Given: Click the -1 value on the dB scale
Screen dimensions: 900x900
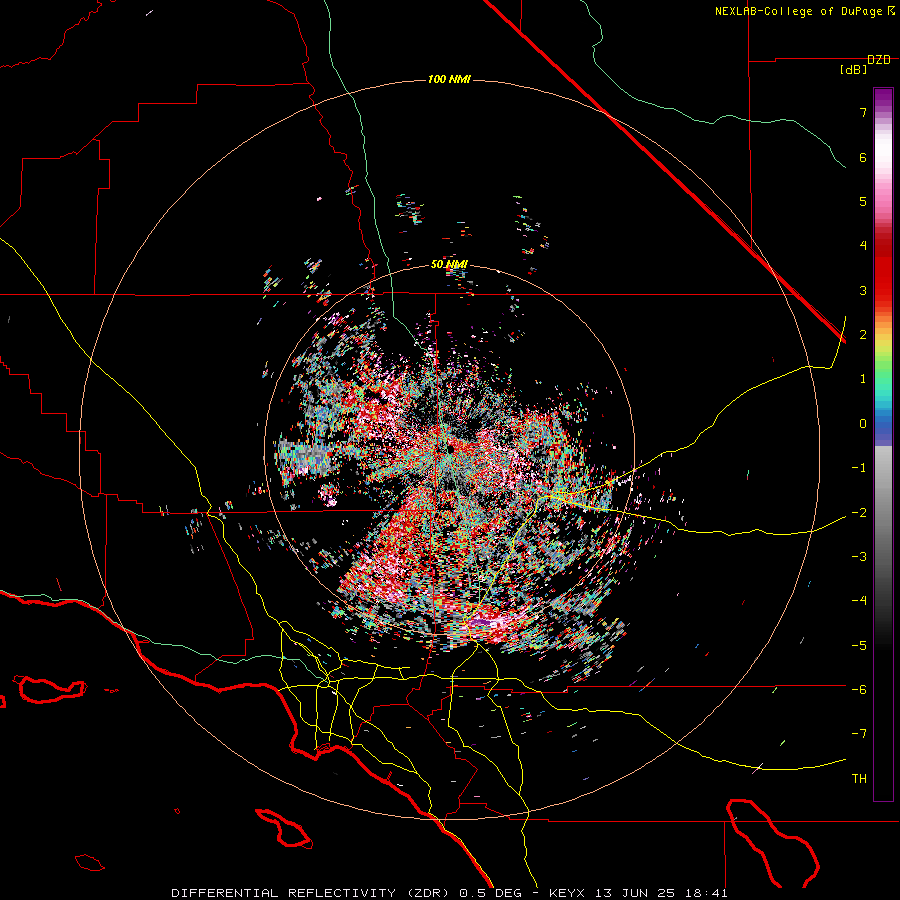Looking at the screenshot, I should [859, 468].
